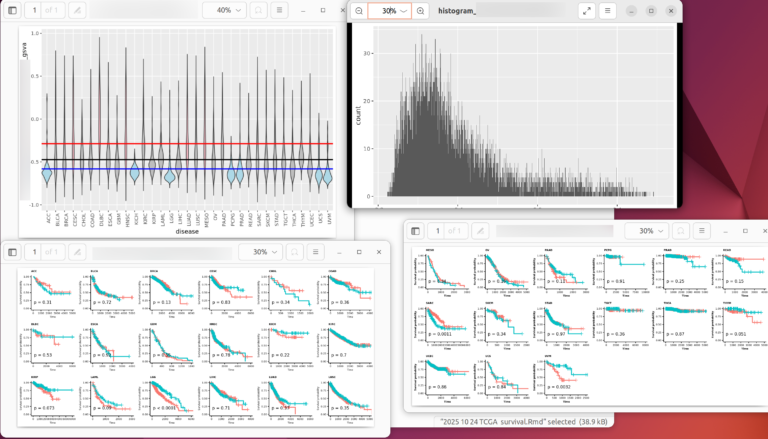Viewport: 768px width, 439px height.
Task: Toggle sidebar in bottom-left survival plots window
Action: (13, 252)
